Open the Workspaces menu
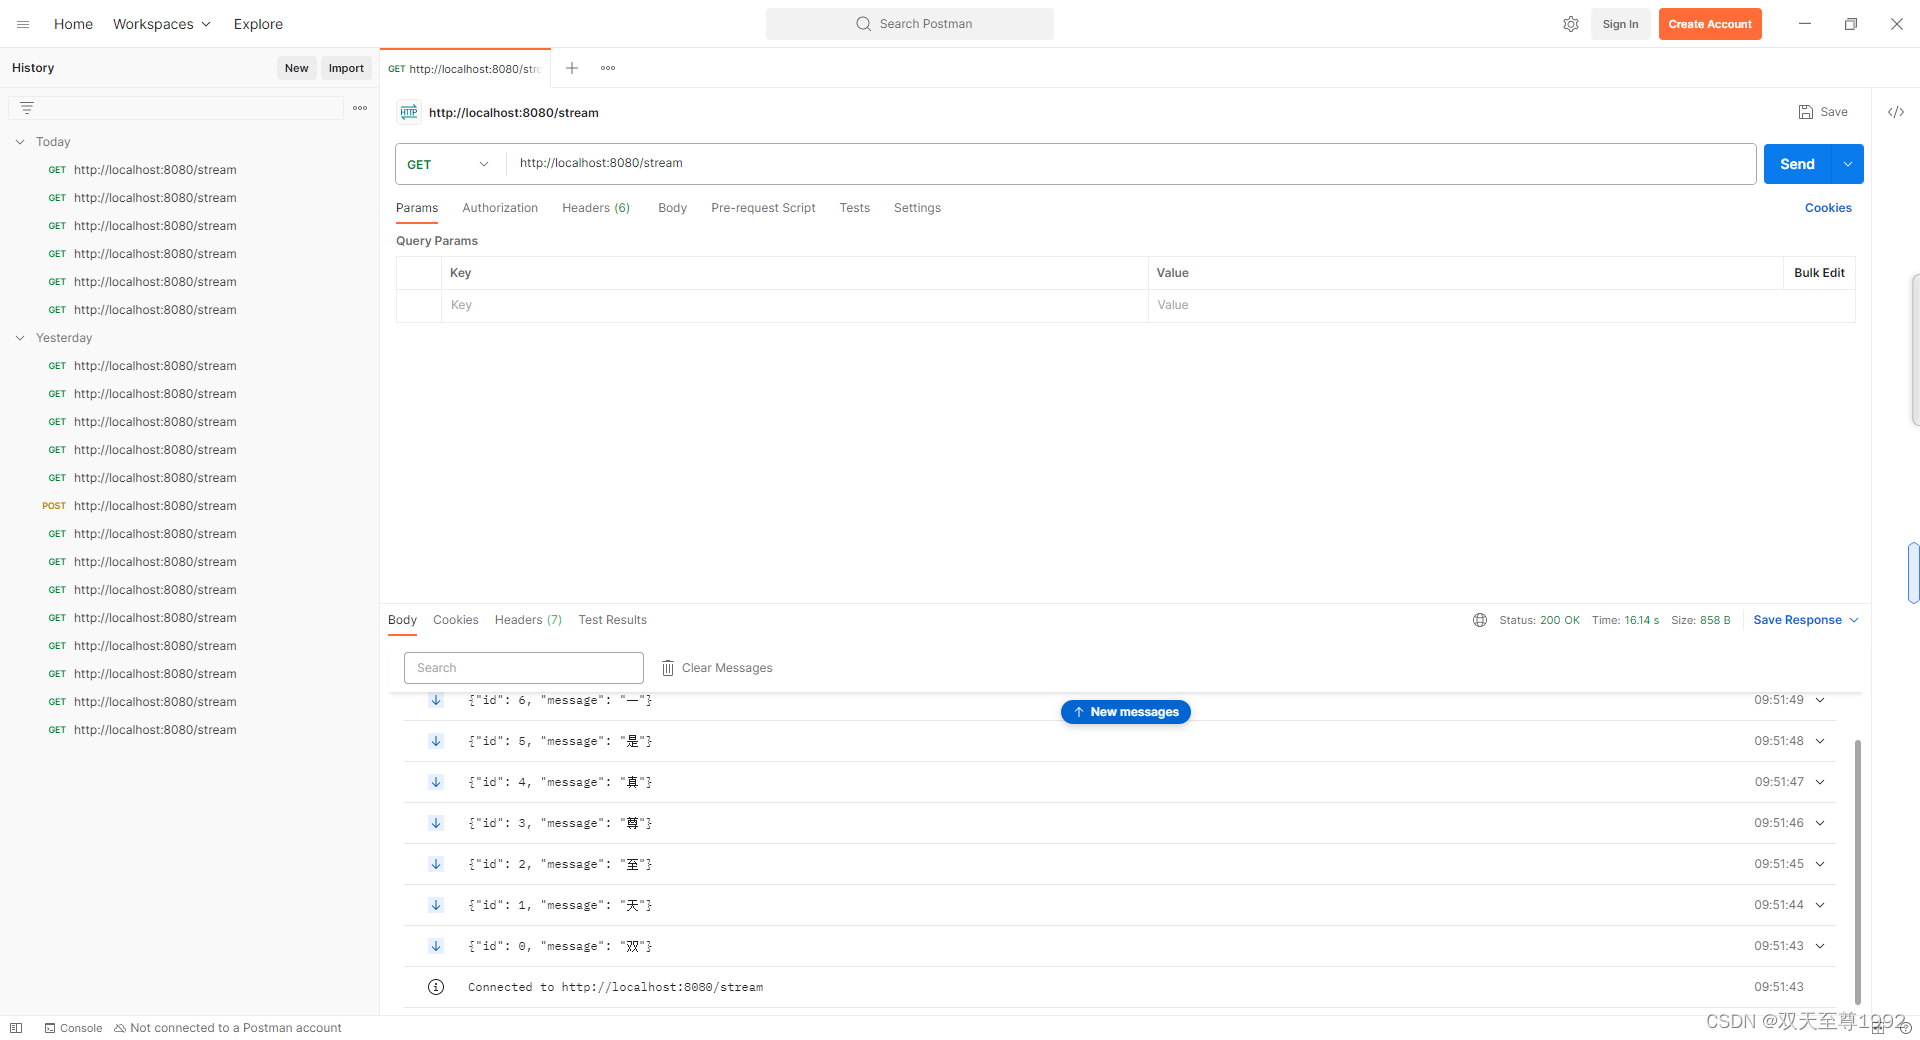The width and height of the screenshot is (1920, 1040). [x=161, y=23]
